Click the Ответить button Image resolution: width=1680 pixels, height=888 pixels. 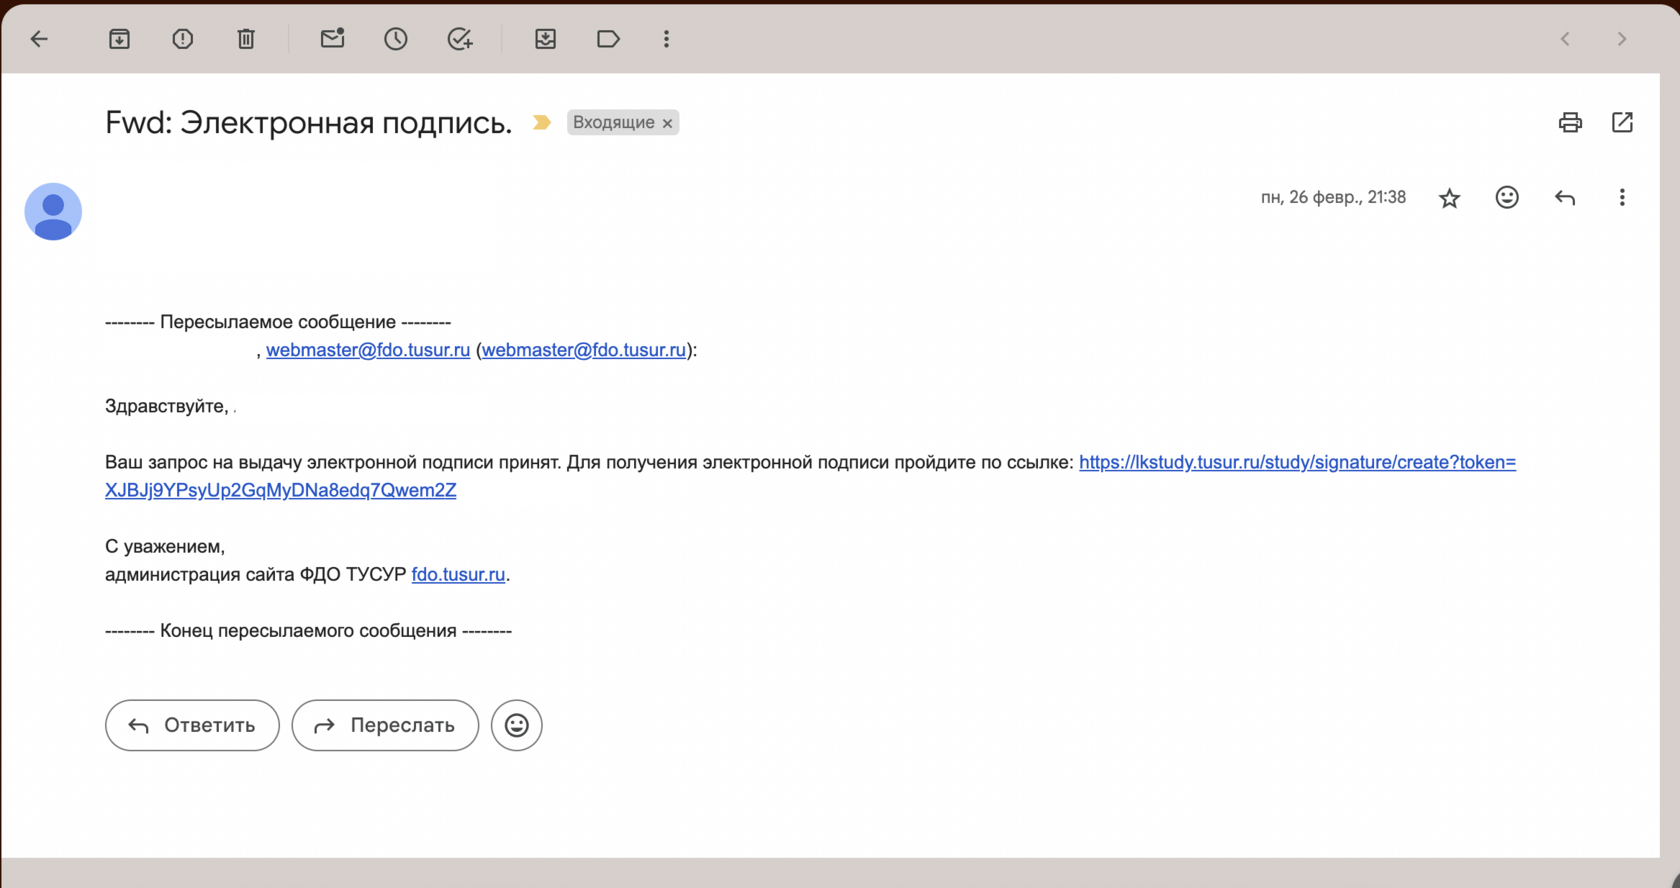pyautogui.click(x=192, y=725)
